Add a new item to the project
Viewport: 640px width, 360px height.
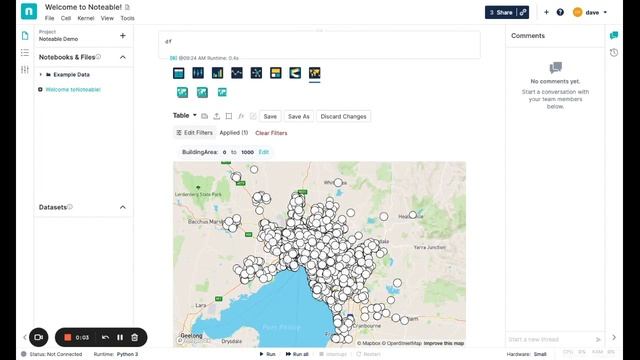click(122, 36)
